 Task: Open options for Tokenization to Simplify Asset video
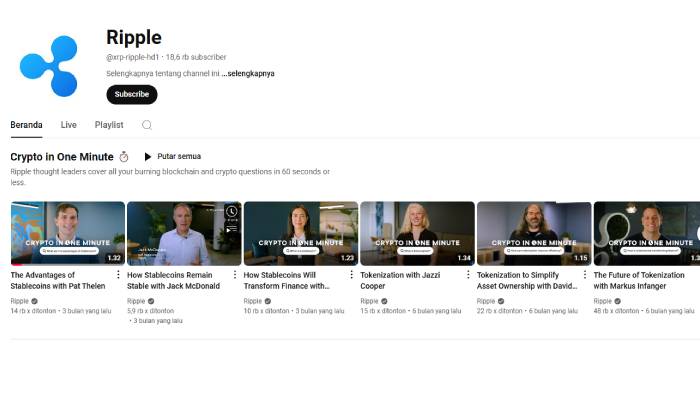click(585, 275)
